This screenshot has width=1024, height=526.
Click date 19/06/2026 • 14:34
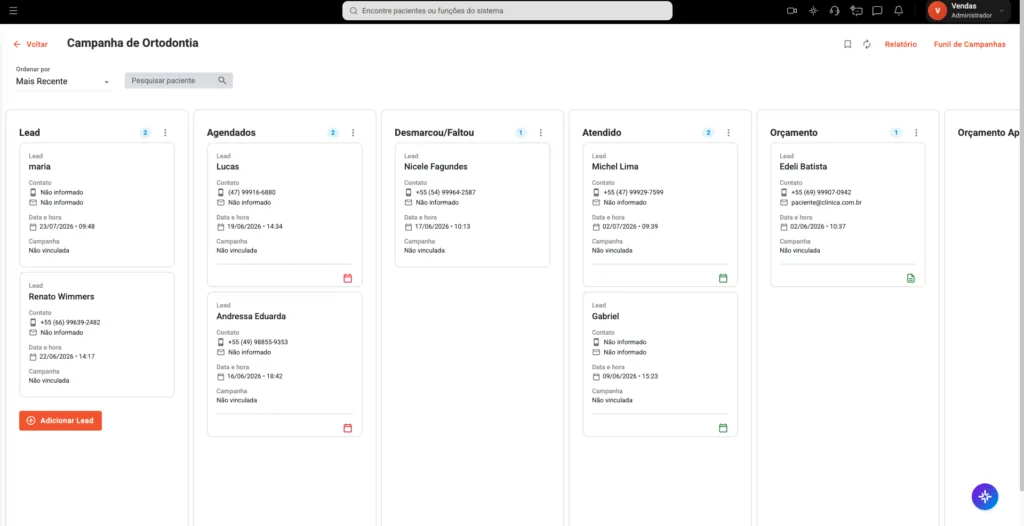255,227
